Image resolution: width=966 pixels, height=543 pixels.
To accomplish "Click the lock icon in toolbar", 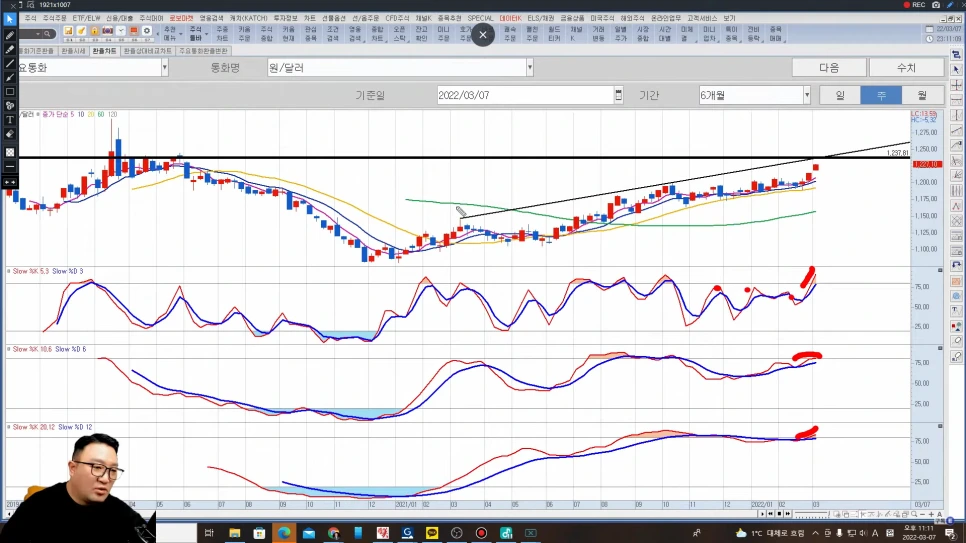I will [x=94, y=31].
